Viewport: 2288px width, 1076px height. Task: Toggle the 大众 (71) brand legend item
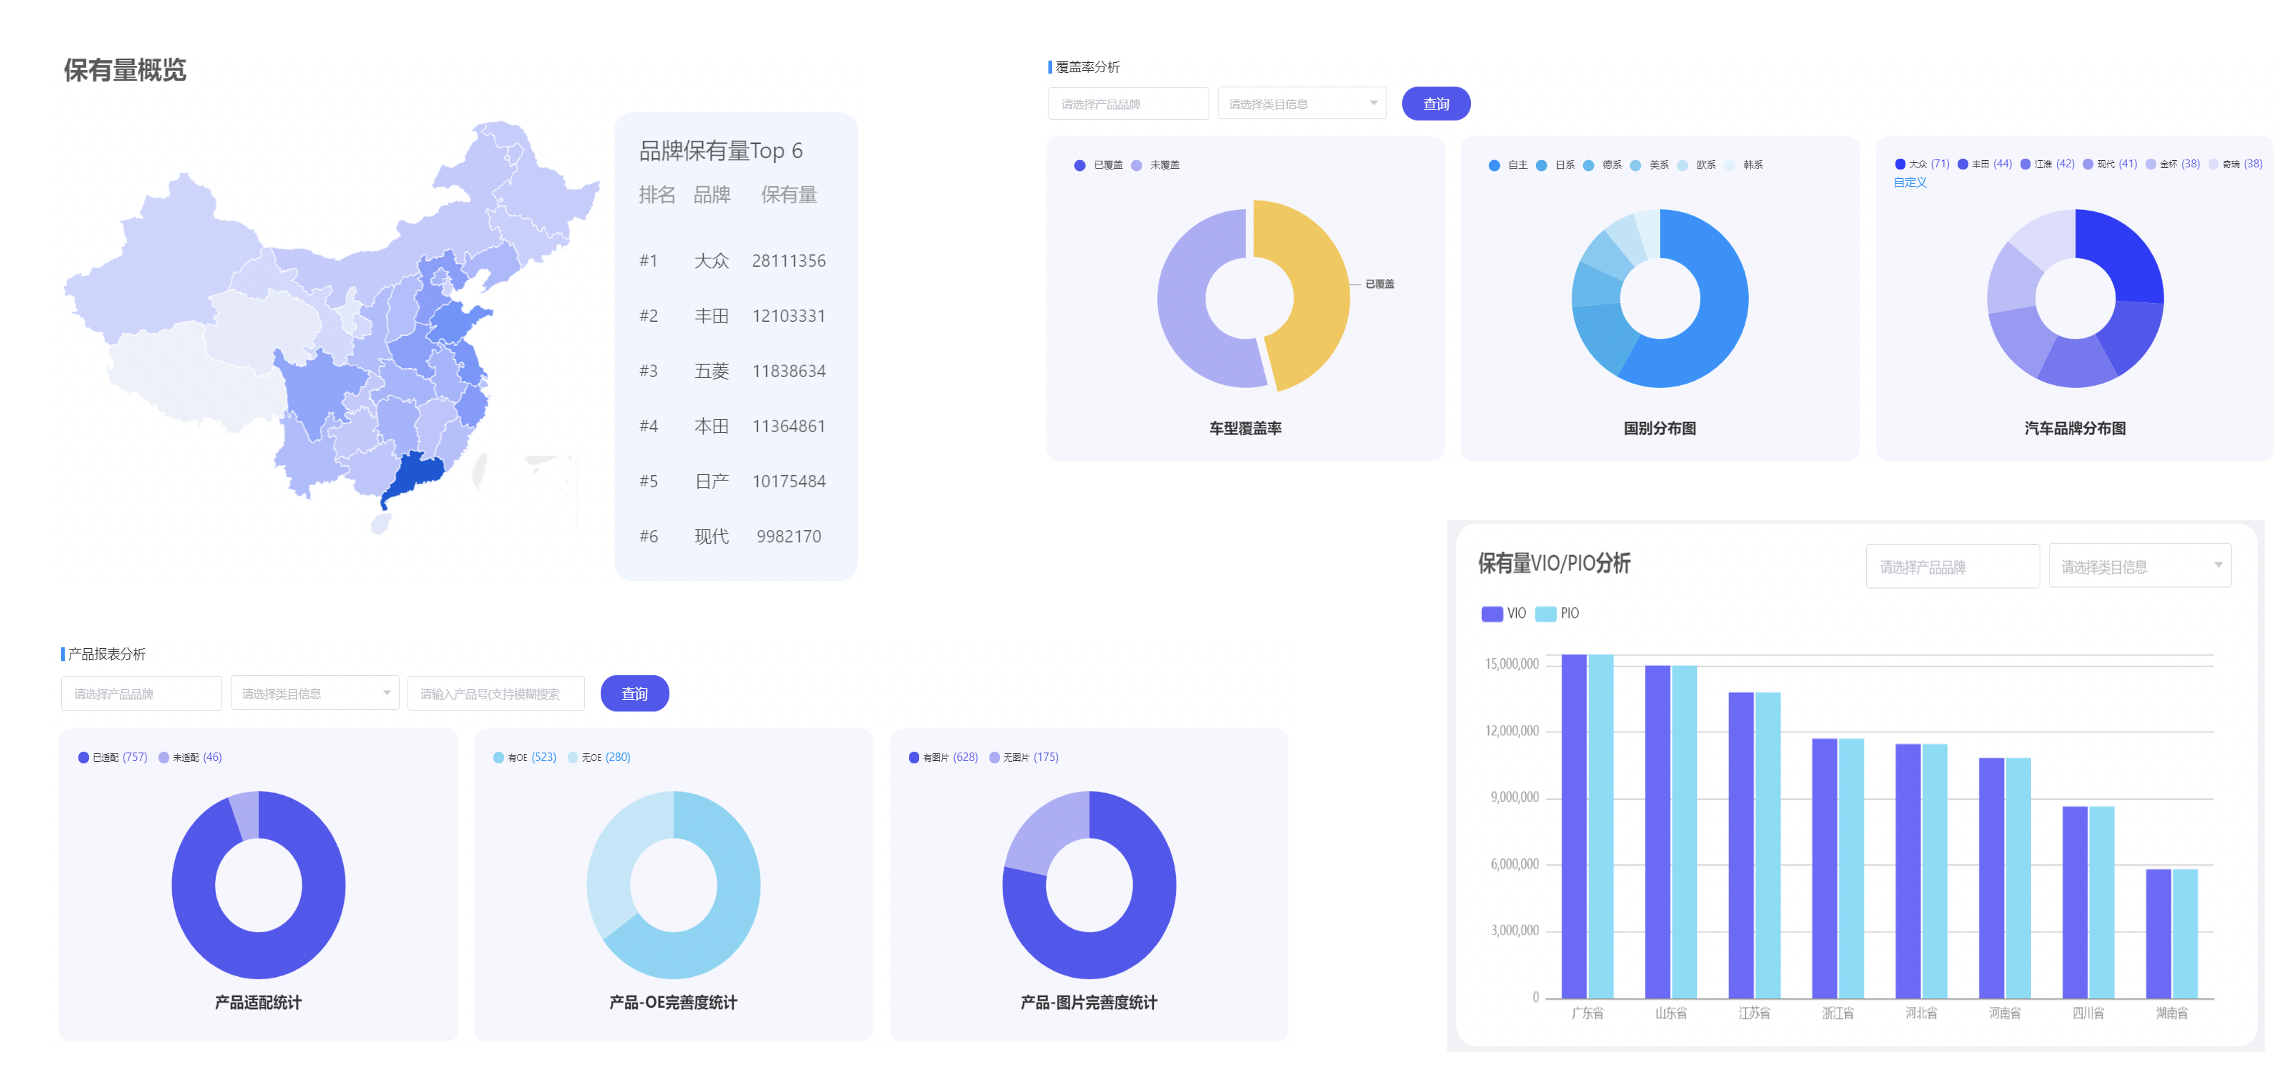(x=1921, y=164)
